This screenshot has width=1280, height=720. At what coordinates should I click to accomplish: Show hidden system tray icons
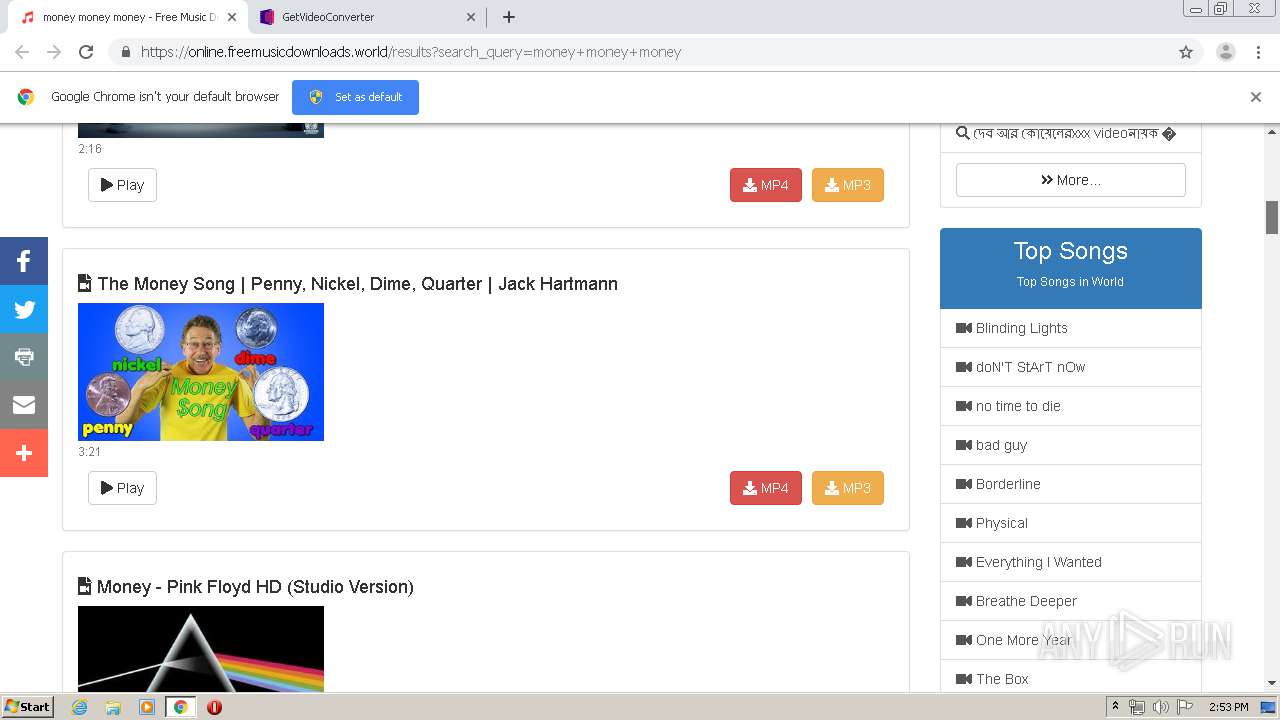coord(1115,707)
